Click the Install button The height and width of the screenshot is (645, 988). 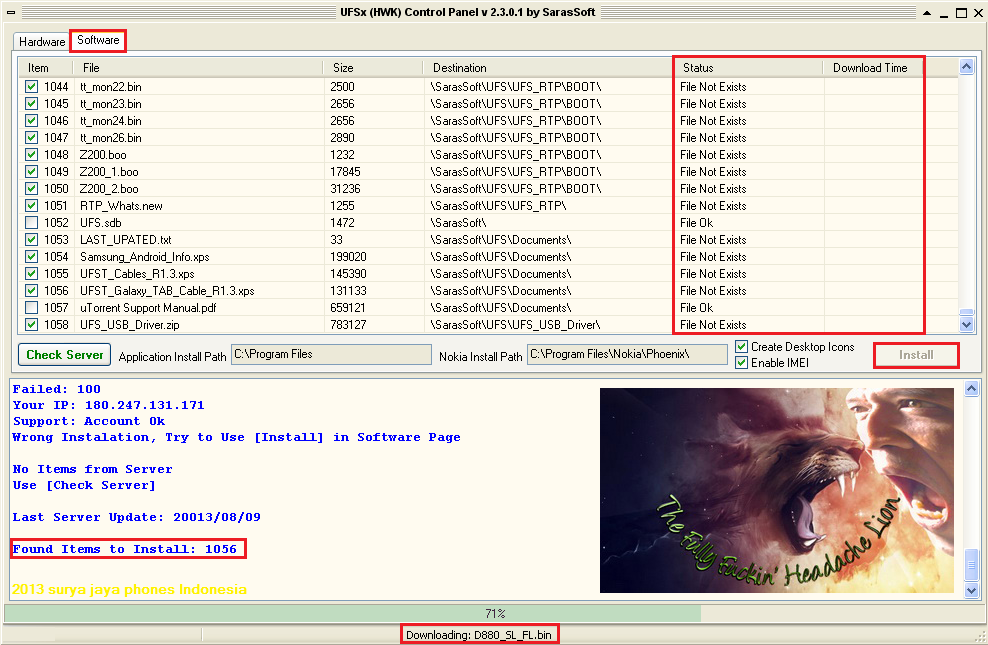[x=916, y=355]
